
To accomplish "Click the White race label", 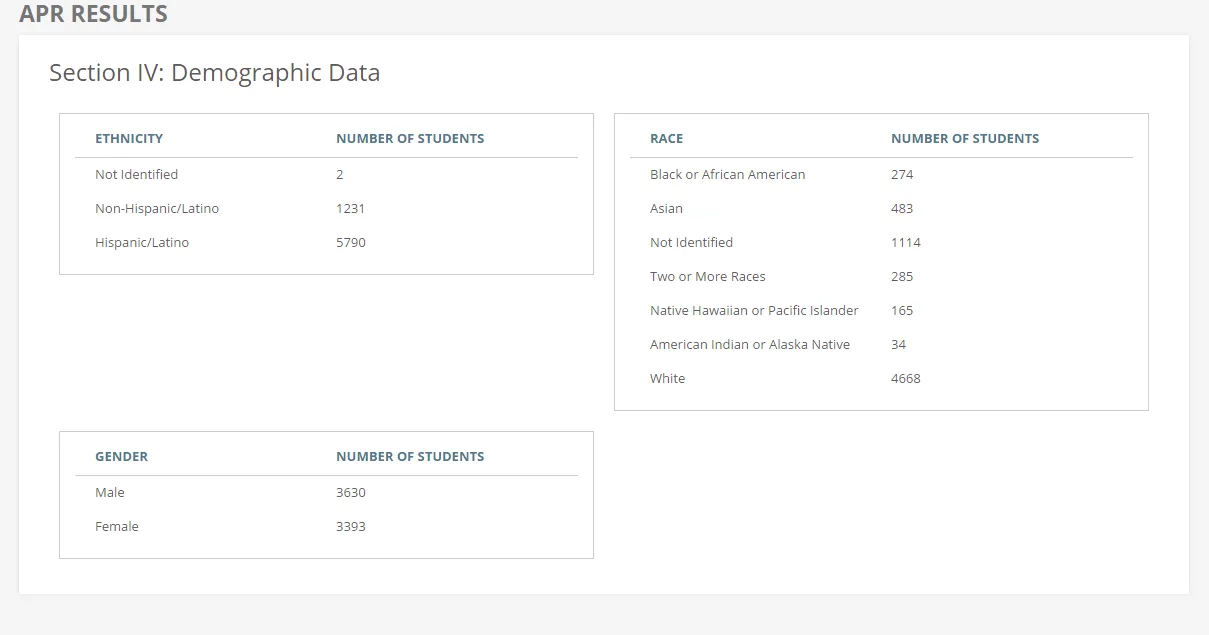I will (667, 379).
